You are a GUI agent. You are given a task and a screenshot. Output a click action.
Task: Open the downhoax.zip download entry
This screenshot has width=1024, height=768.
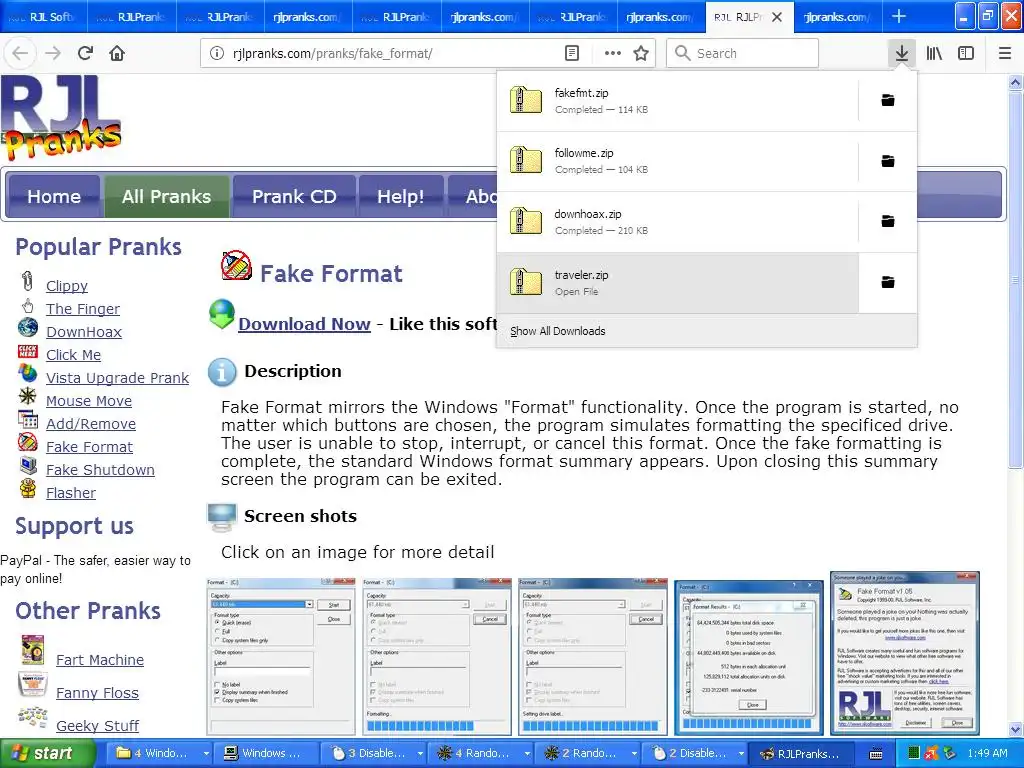tap(677, 222)
